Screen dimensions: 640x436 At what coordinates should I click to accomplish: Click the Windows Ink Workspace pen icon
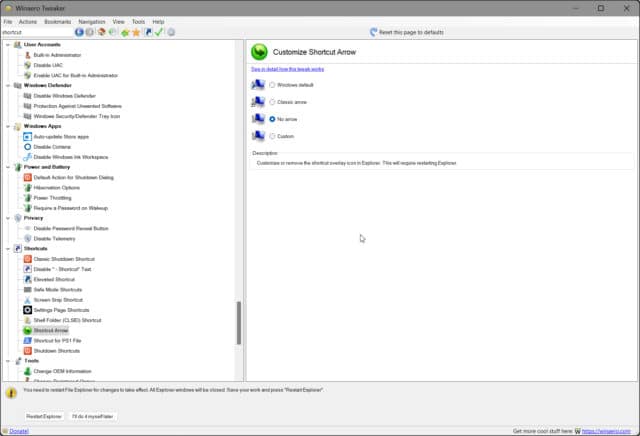point(27,157)
